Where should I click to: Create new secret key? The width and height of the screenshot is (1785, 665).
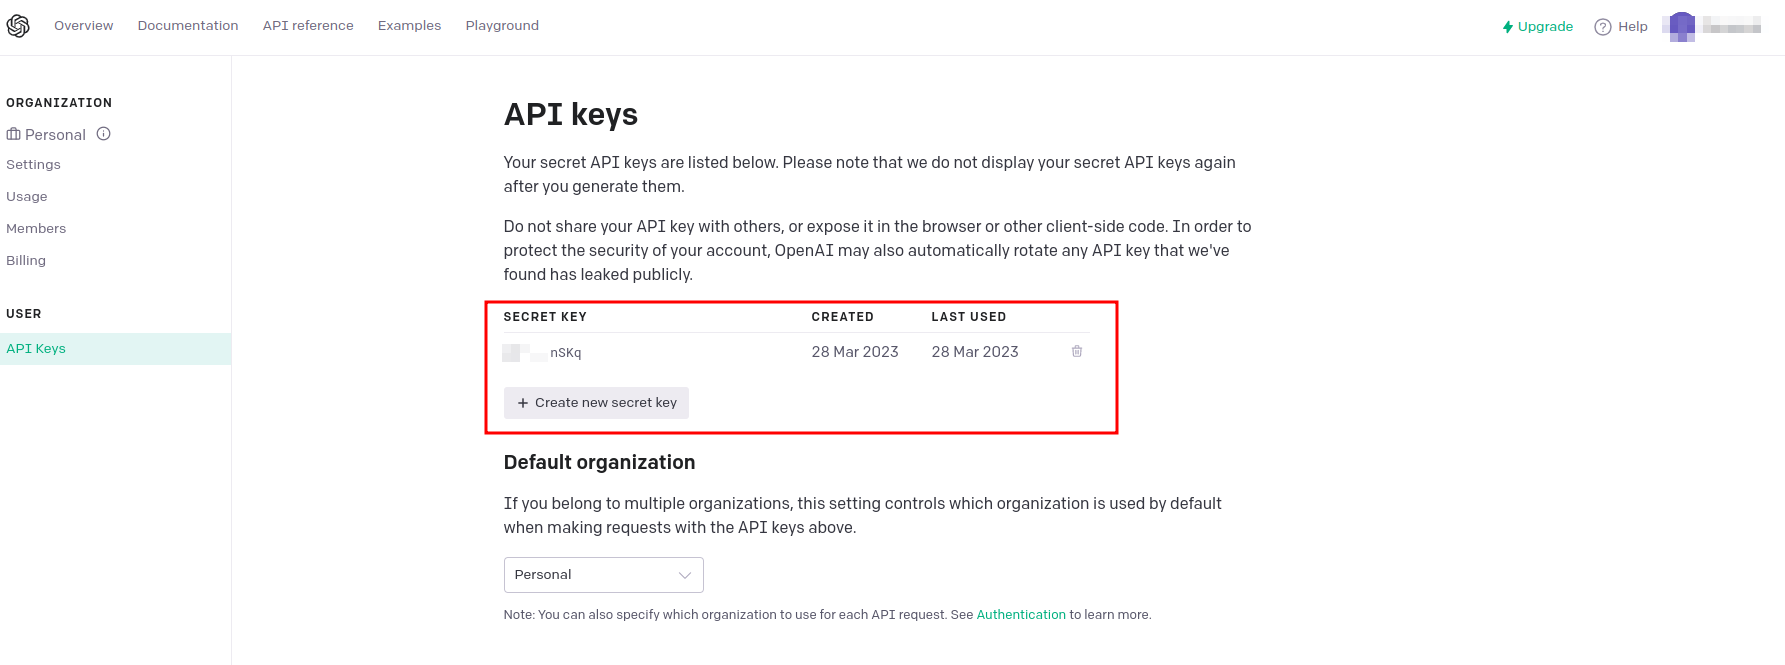click(596, 403)
